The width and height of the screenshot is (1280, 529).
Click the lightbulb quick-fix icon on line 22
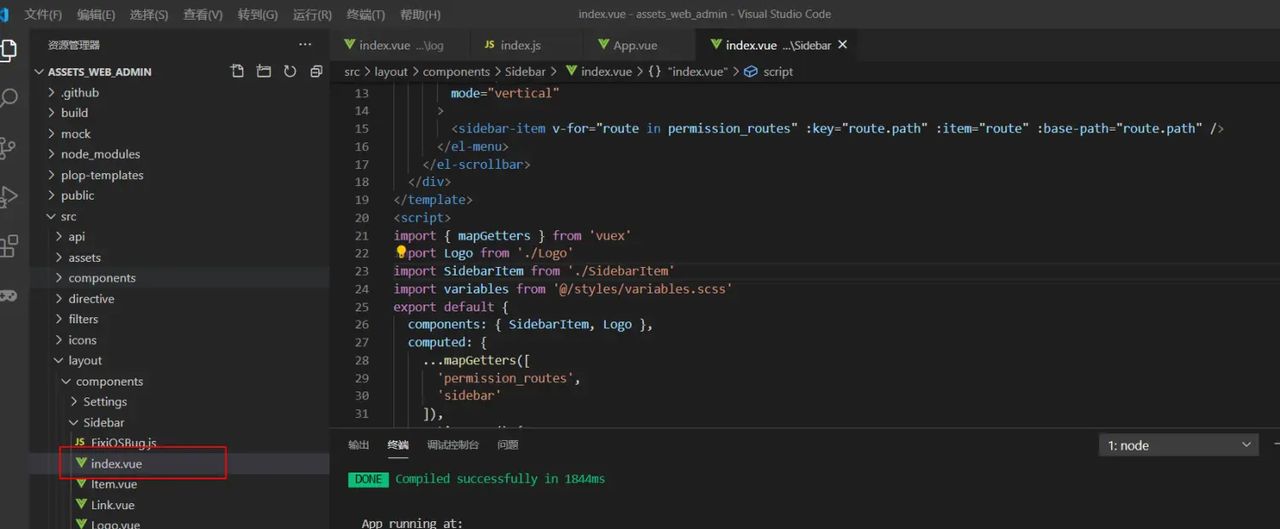[x=401, y=253]
